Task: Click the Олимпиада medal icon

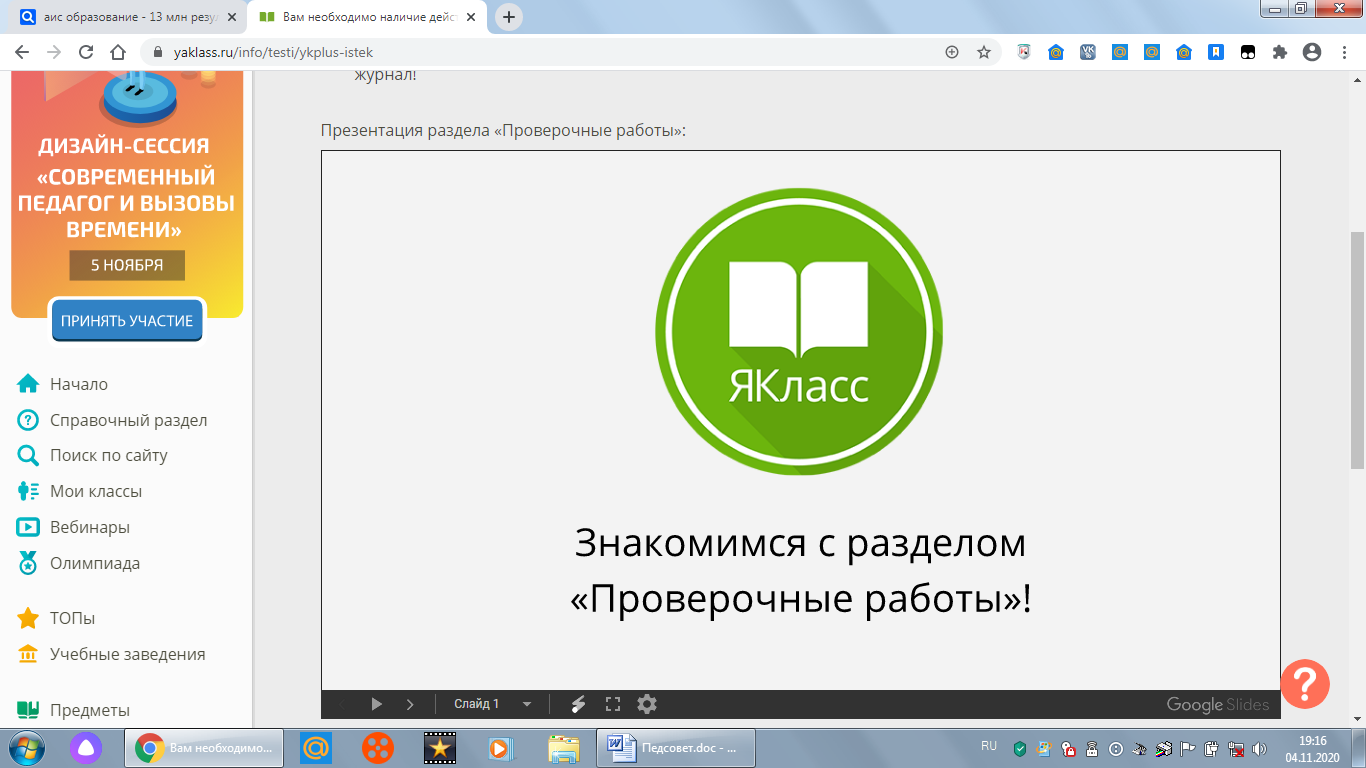Action: pos(28,563)
